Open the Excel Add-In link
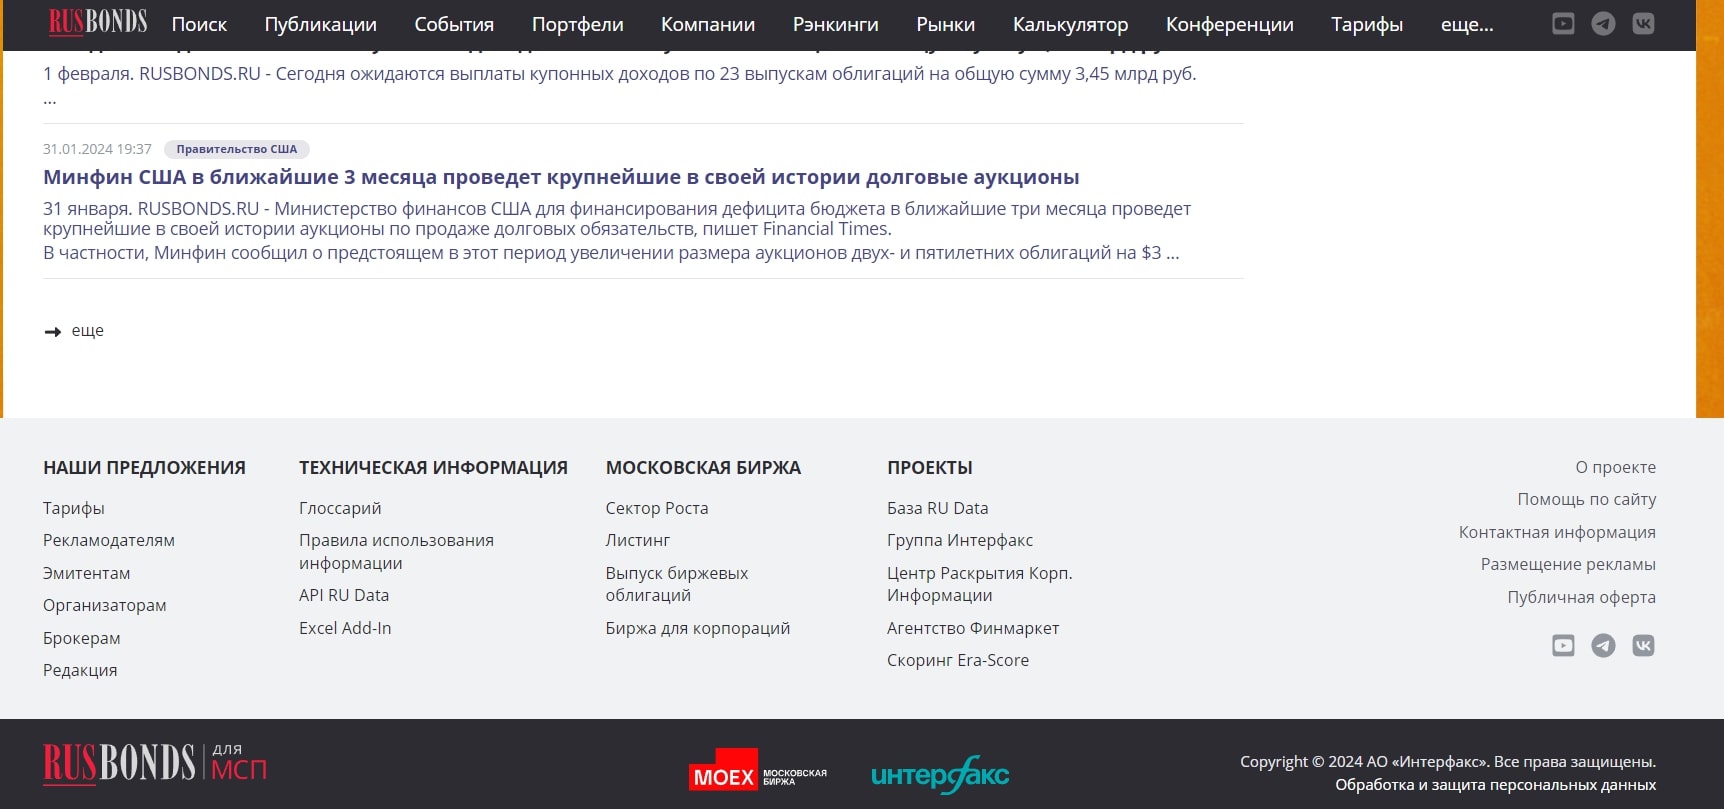Viewport: 1724px width, 809px height. coord(345,628)
